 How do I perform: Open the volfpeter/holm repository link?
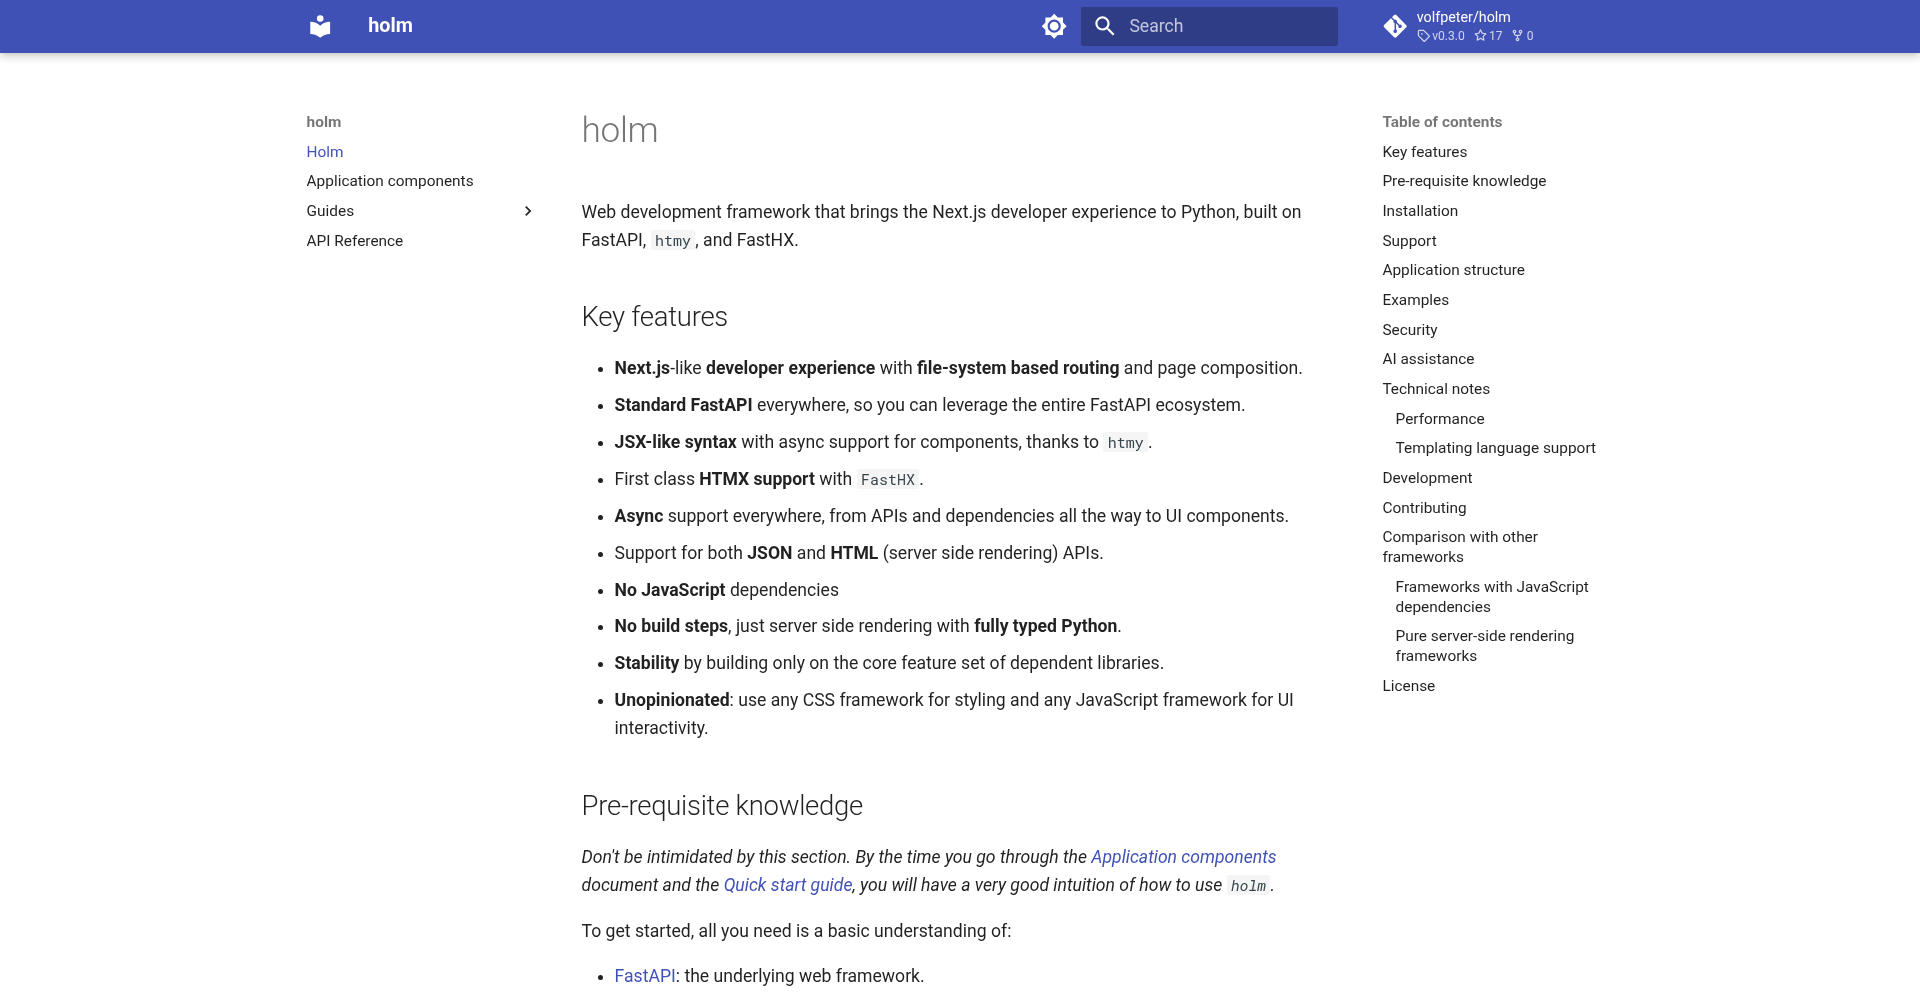[1463, 17]
